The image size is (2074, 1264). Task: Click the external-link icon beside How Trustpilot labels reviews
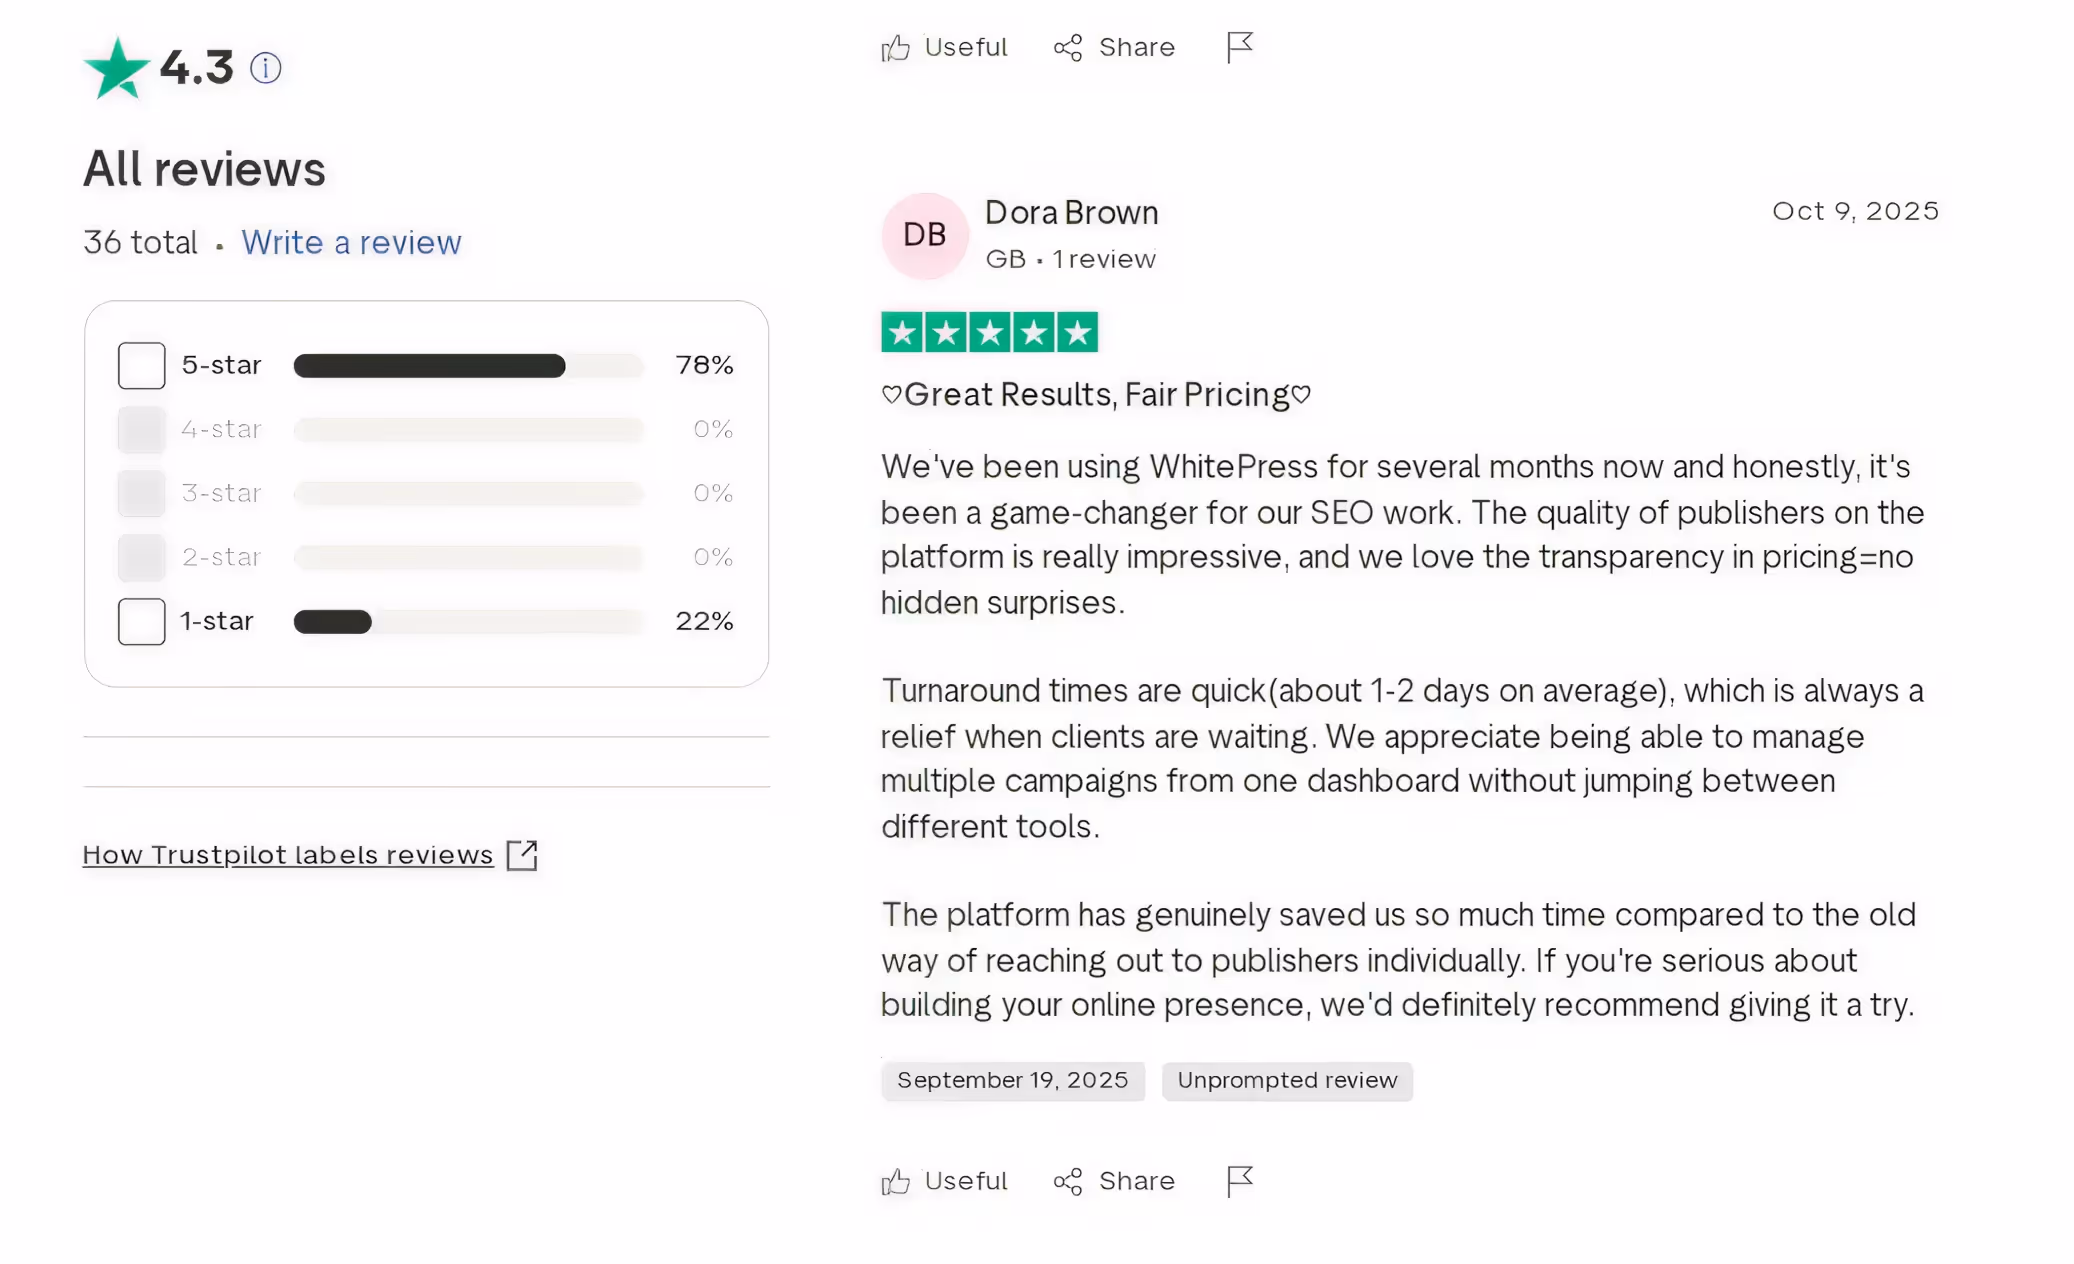pyautogui.click(x=523, y=855)
